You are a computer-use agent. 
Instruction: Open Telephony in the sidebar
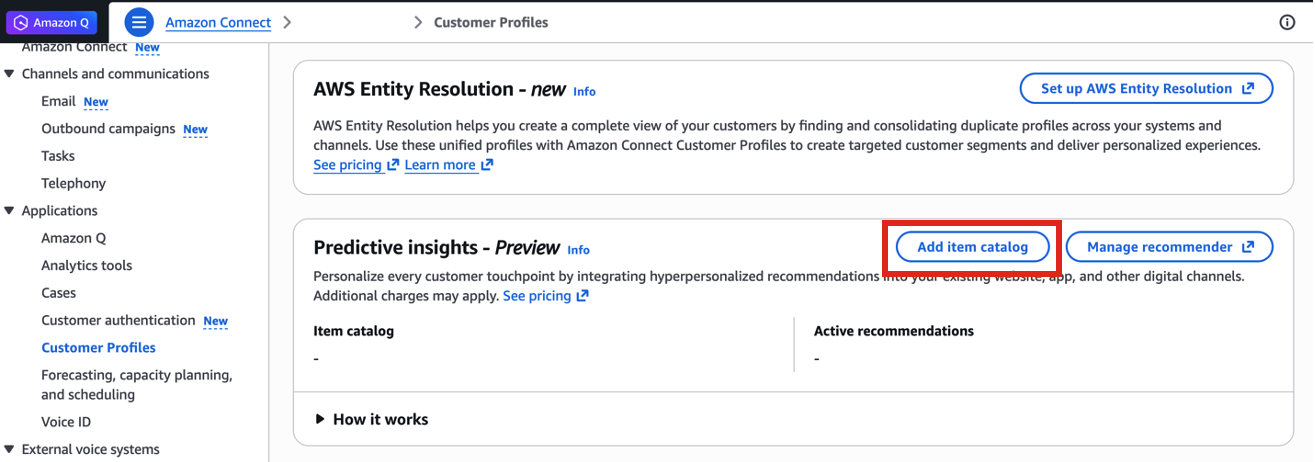coord(73,183)
